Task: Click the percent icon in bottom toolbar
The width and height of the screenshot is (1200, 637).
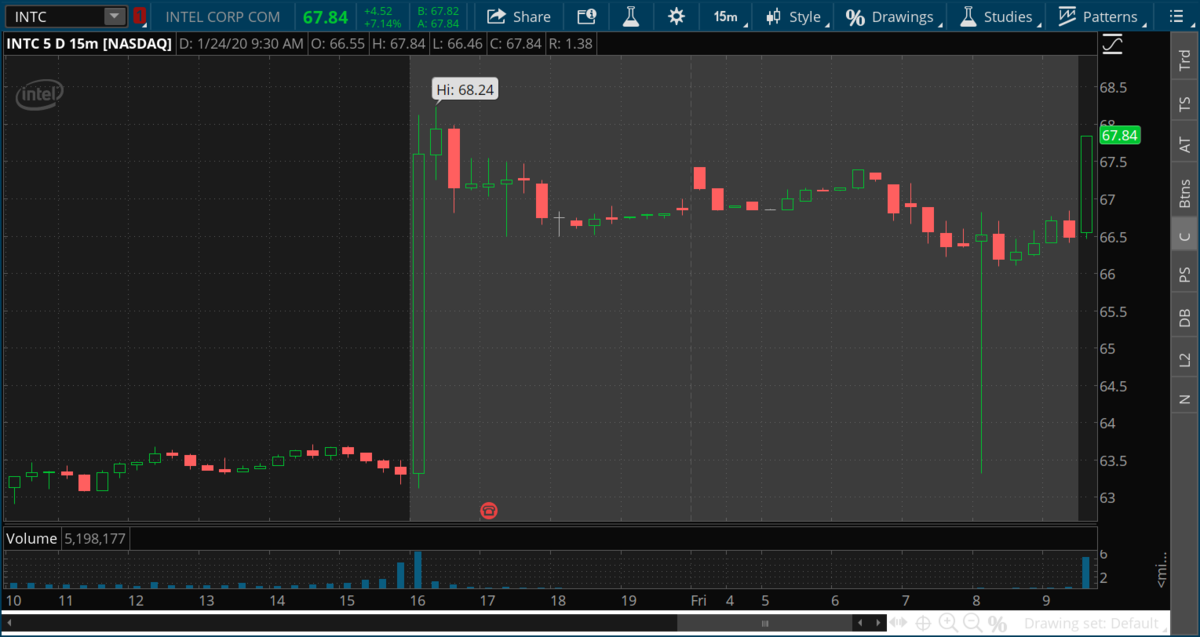Action: coord(997,623)
